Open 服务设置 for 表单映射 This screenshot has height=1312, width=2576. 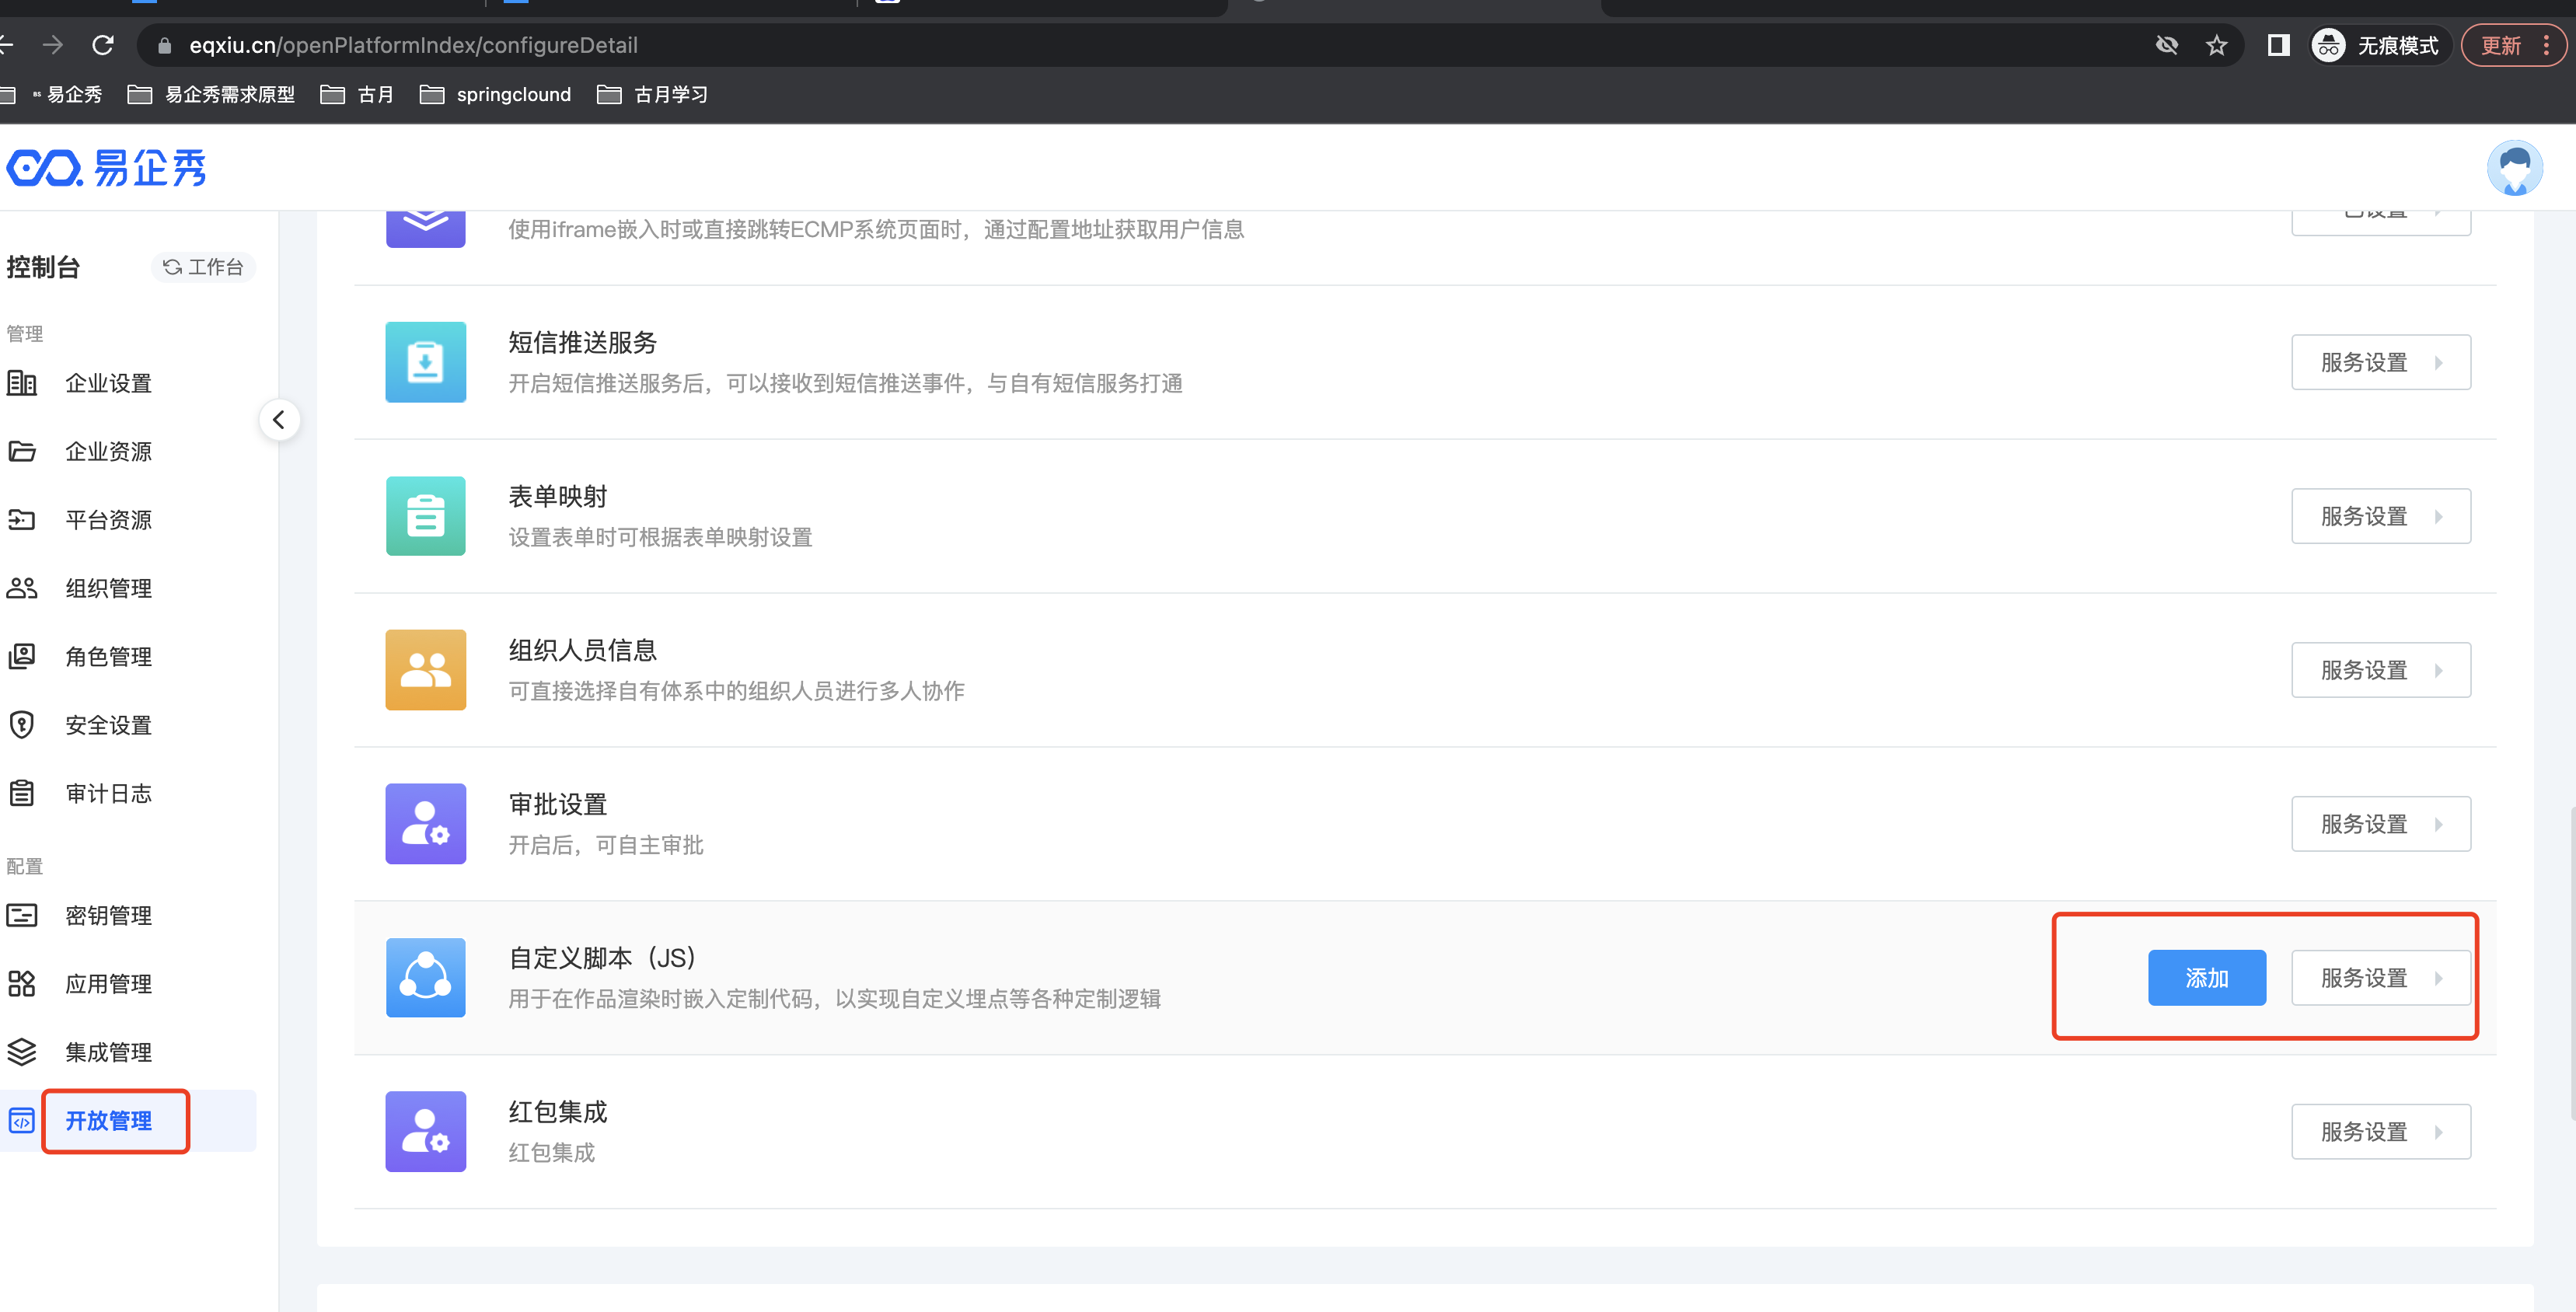(2380, 516)
